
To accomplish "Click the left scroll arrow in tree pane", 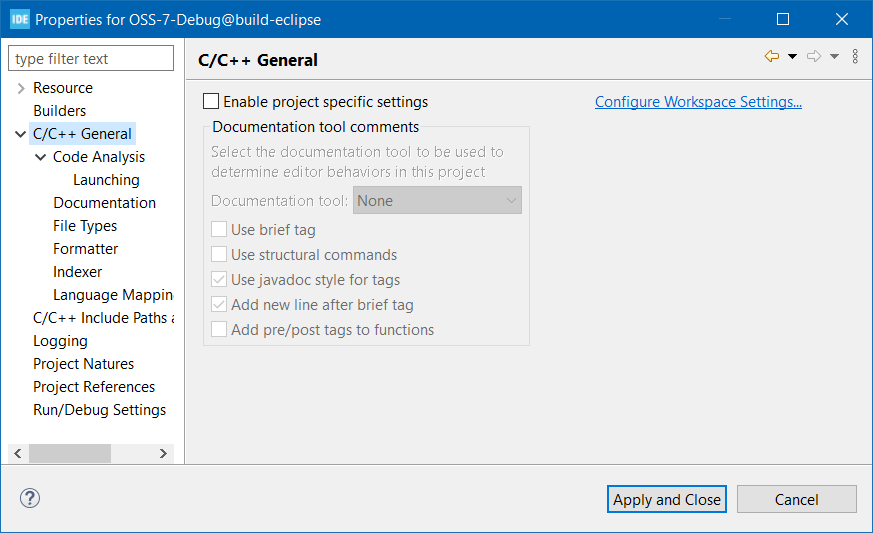I will pyautogui.click(x=18, y=453).
